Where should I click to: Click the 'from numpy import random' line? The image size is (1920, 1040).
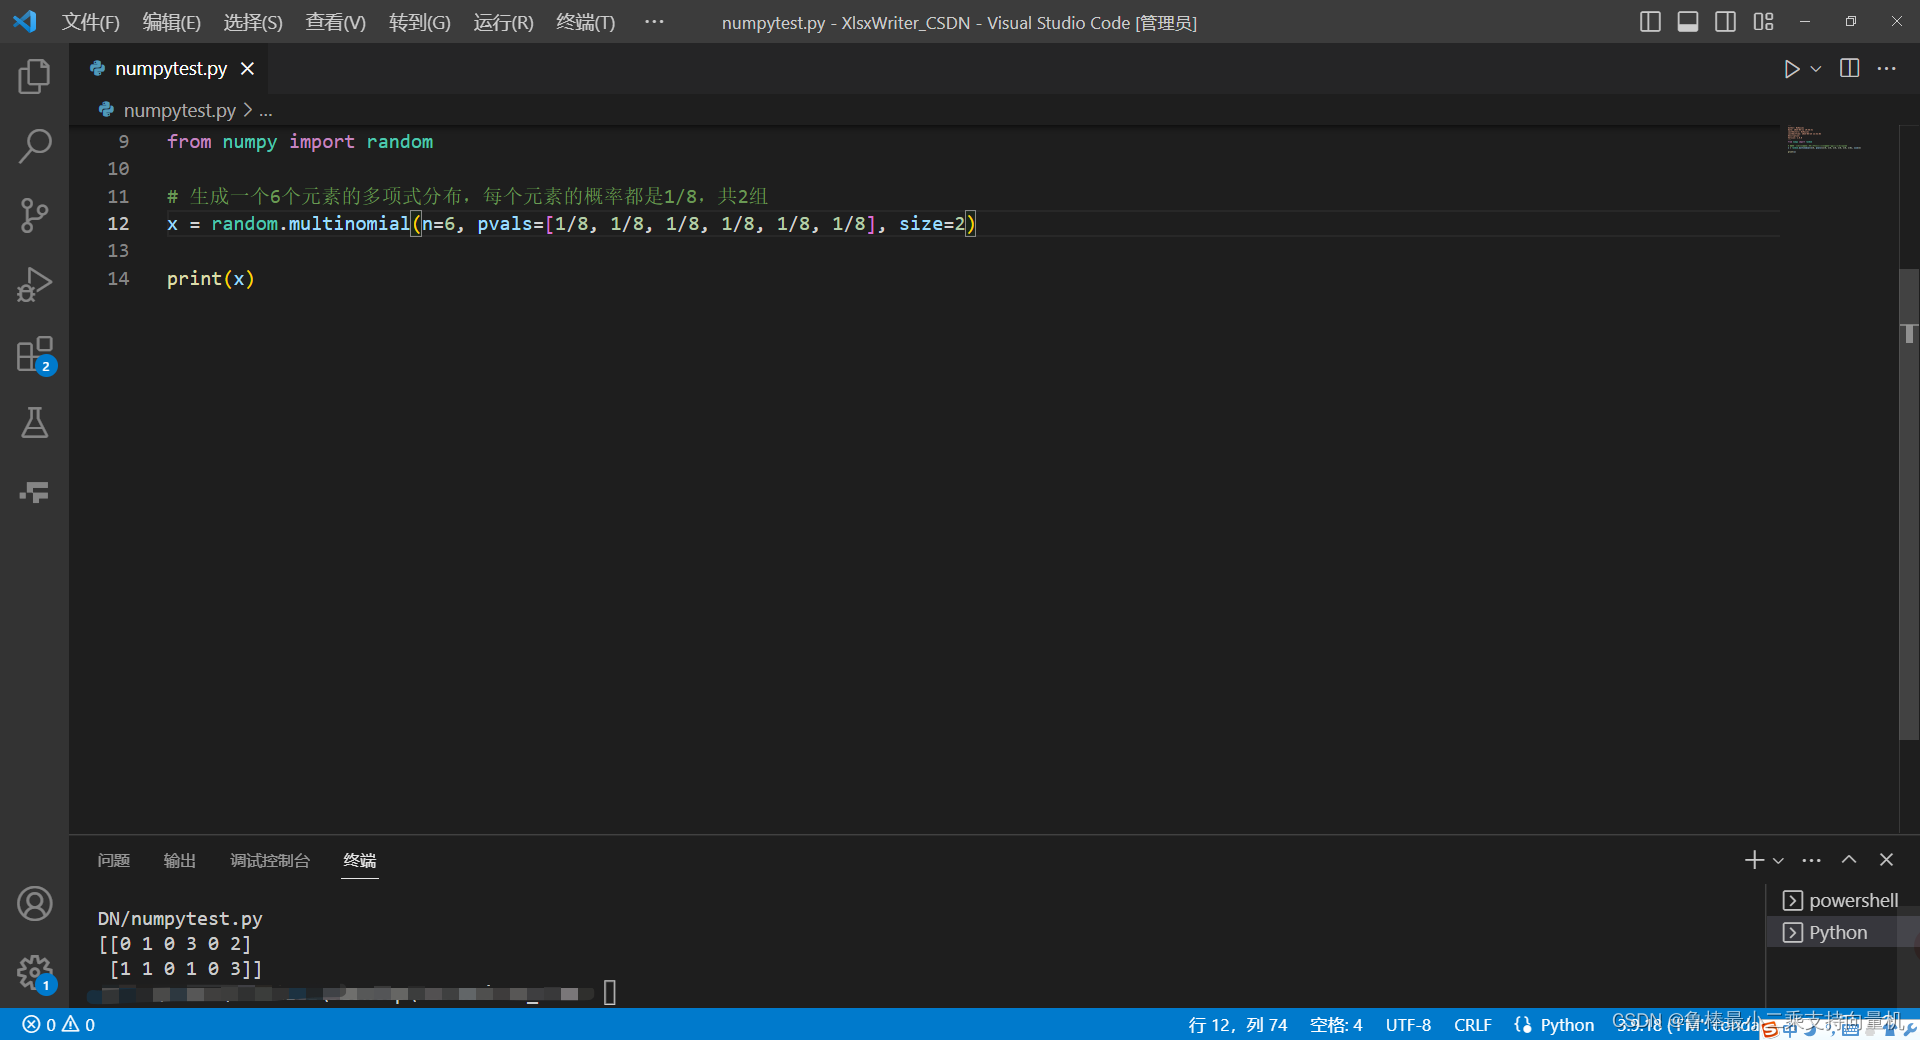(300, 142)
